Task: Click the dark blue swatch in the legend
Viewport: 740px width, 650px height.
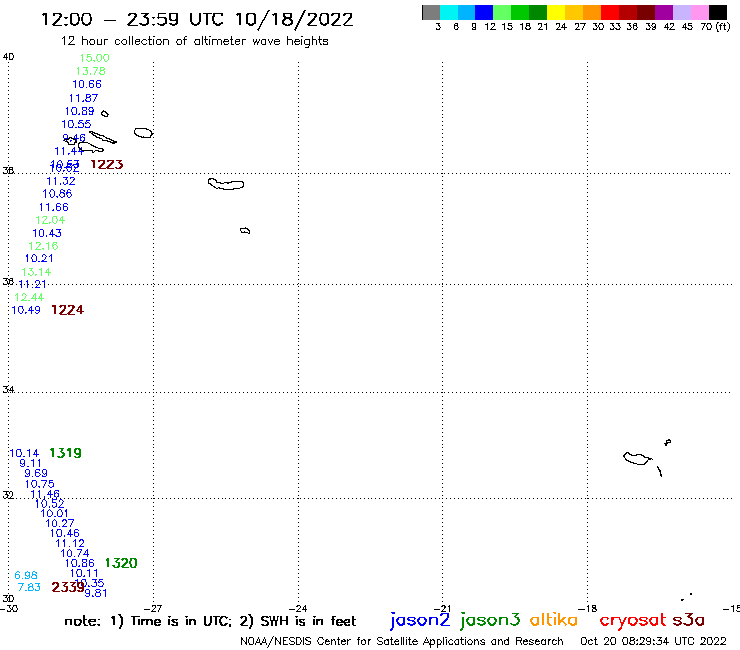Action: [484, 12]
